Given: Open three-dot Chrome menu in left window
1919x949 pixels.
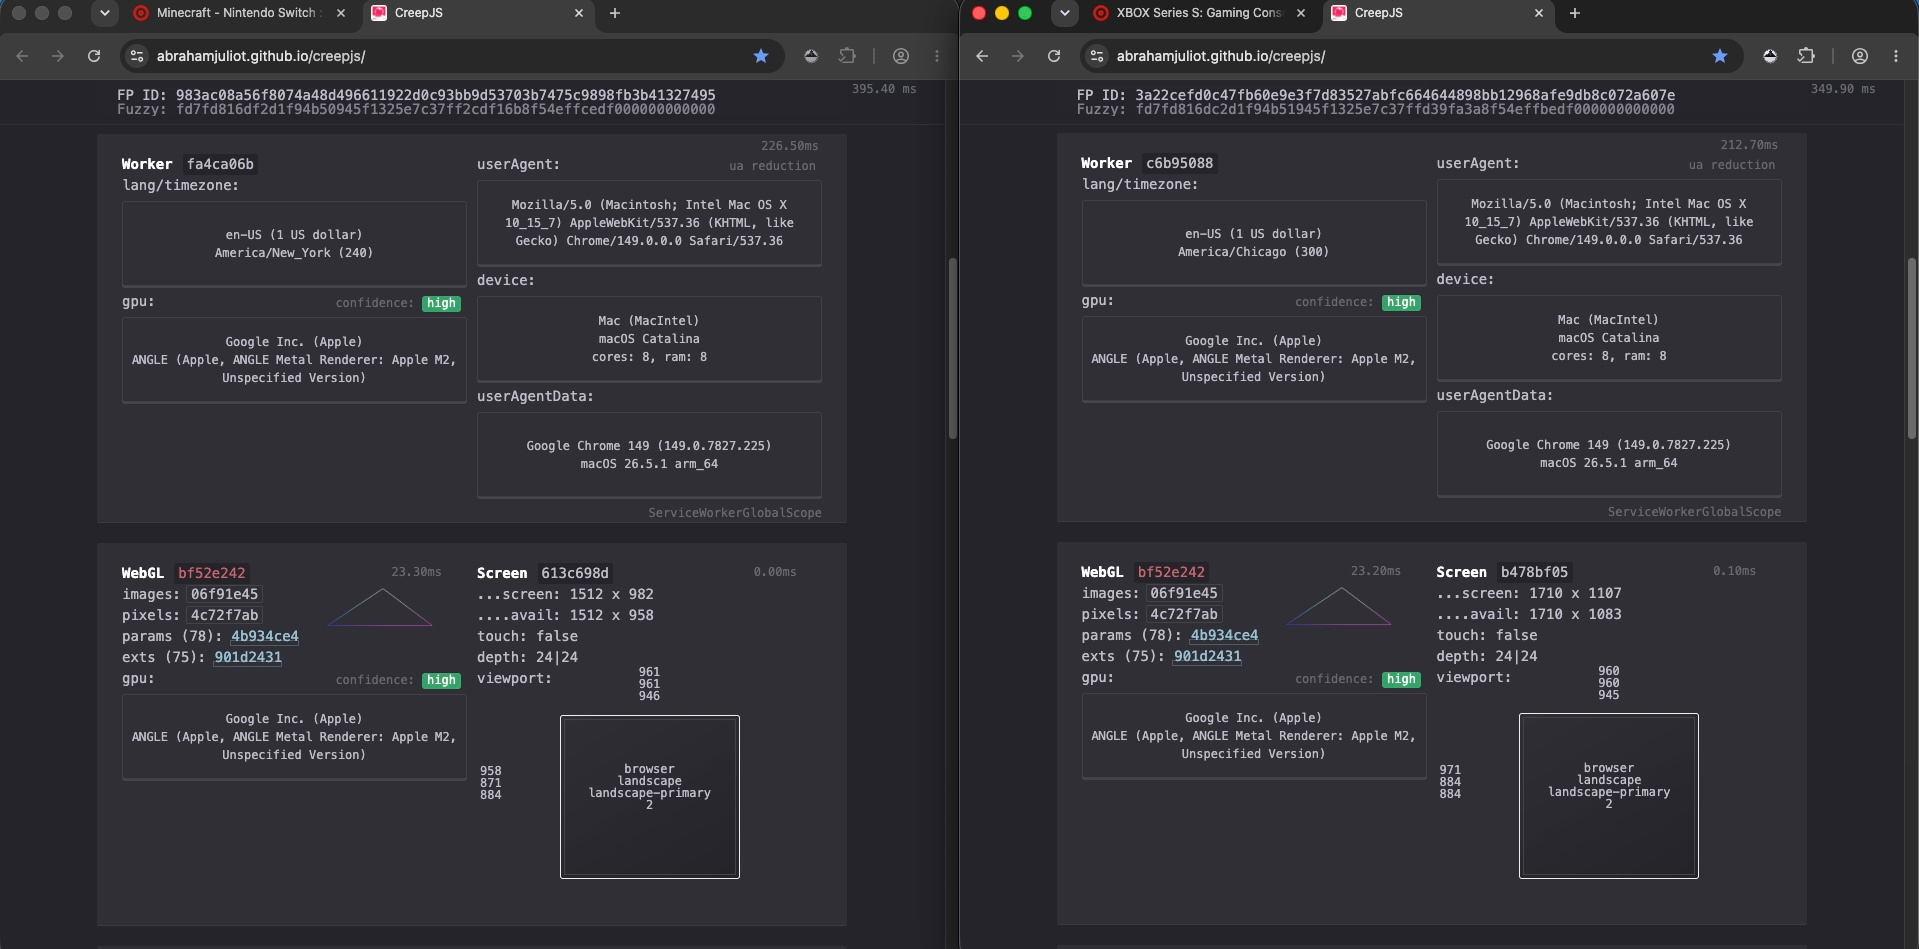Looking at the screenshot, I should [x=937, y=56].
